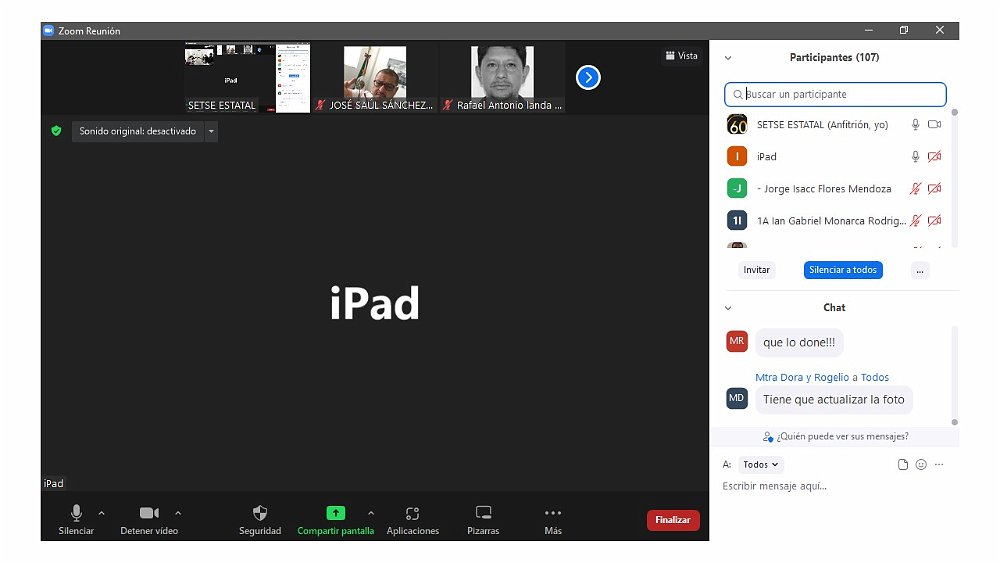Open the Aplicaciones apps icon
Image resolution: width=1000 pixels, height=563 pixels.
coord(412,513)
